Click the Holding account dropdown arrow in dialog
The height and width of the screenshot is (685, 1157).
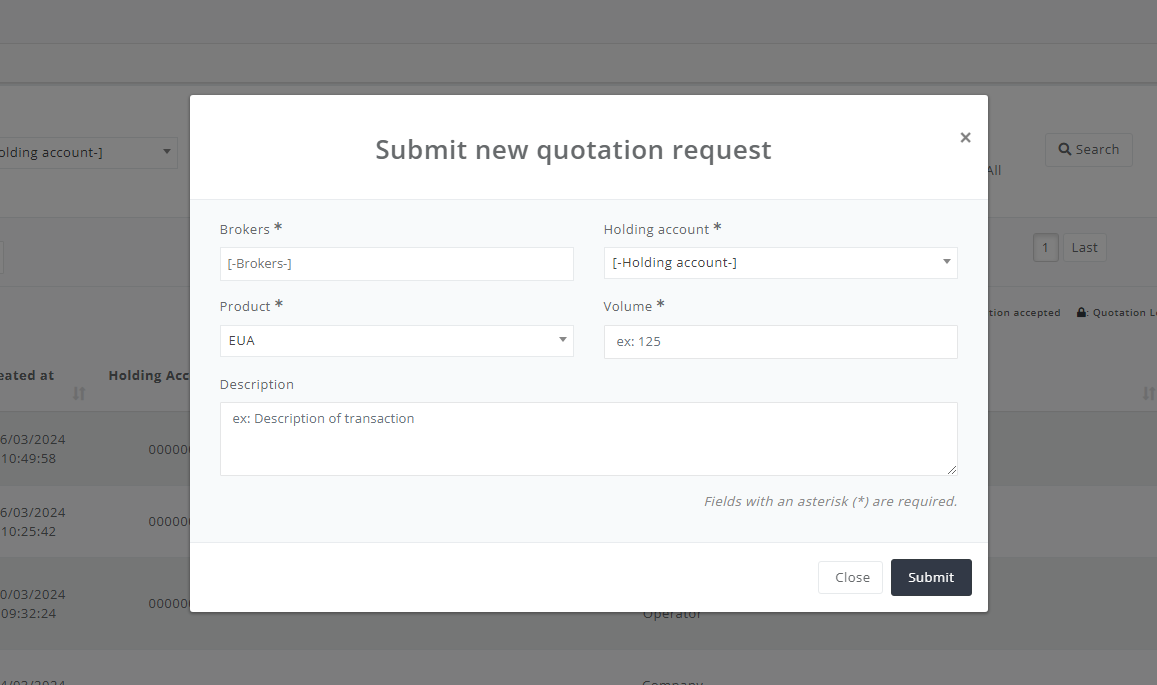[x=947, y=262]
